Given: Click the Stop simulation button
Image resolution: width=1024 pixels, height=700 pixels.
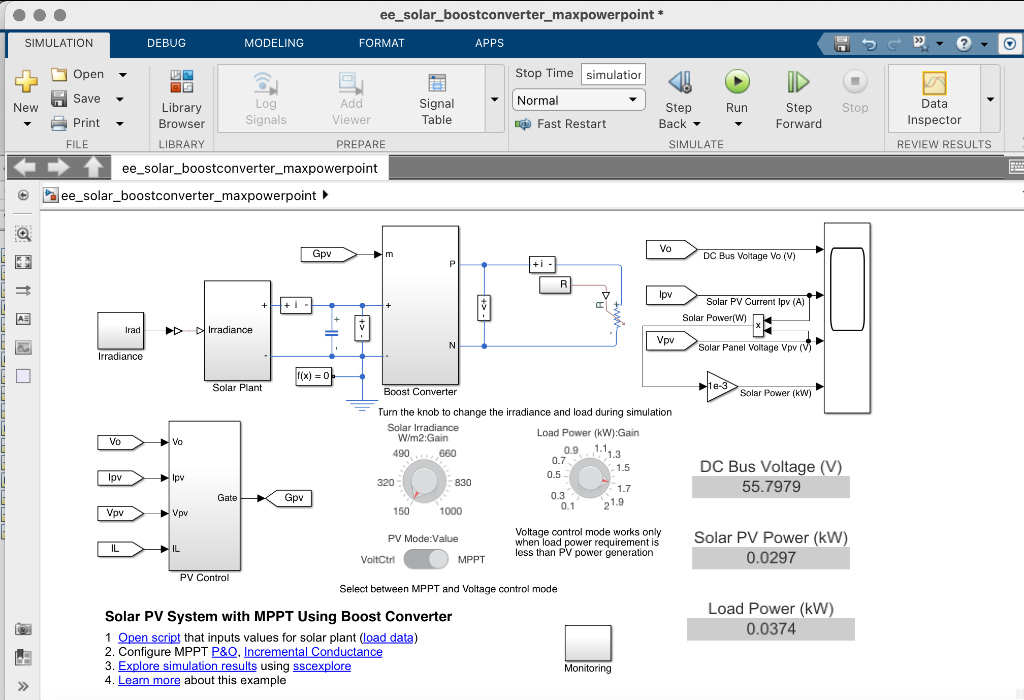Looking at the screenshot, I should click(x=855, y=91).
